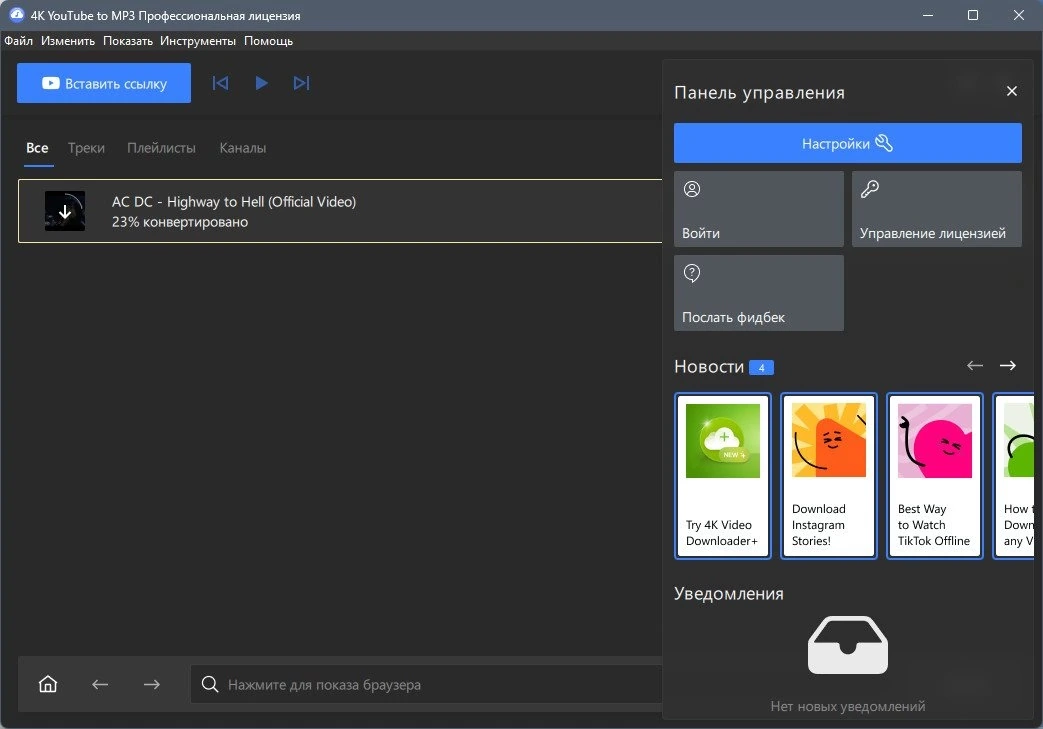This screenshot has height=729, width=1043.
Task: Go to browser home icon
Action: pyautogui.click(x=48, y=684)
